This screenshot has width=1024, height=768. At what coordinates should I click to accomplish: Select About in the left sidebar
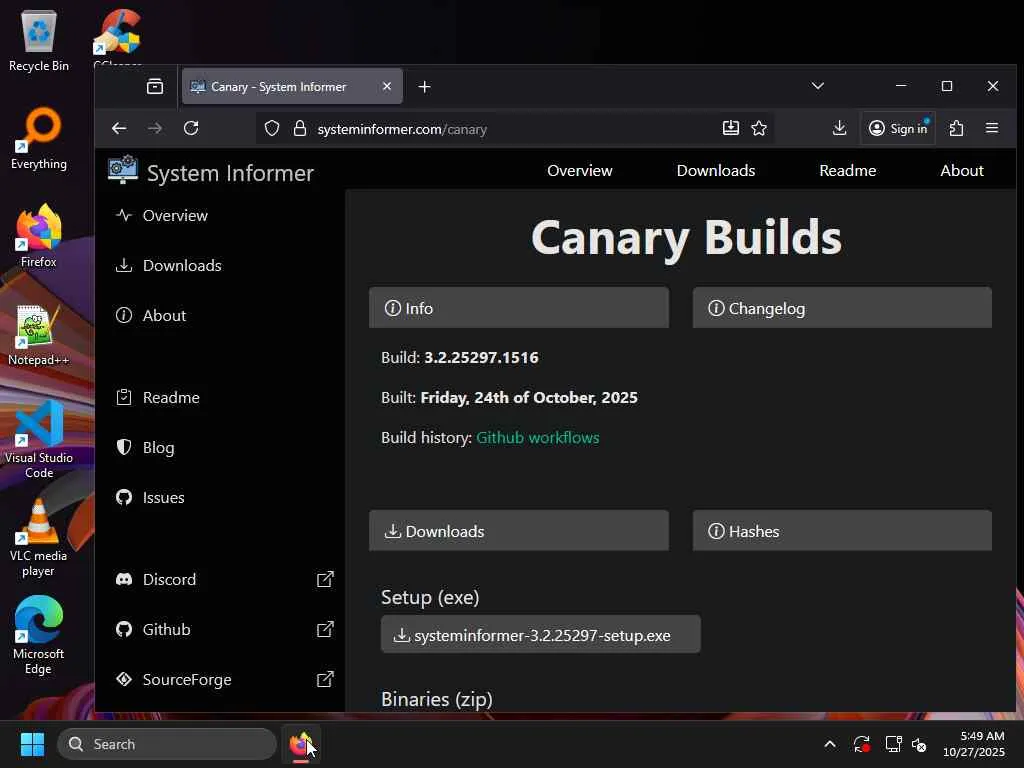[165, 315]
